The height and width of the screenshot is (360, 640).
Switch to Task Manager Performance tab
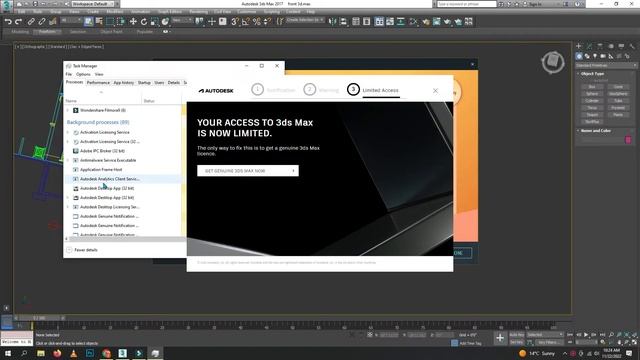click(x=98, y=82)
